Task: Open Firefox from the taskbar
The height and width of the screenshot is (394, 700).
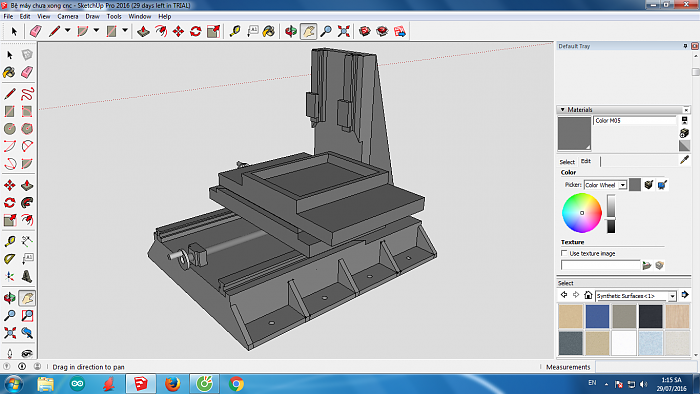Action: pos(172,384)
